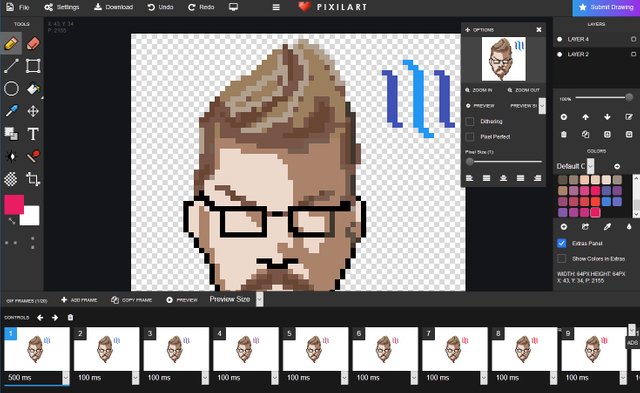The width and height of the screenshot is (640, 393).
Task: Select the lighten/darken tool
Action: [11, 156]
